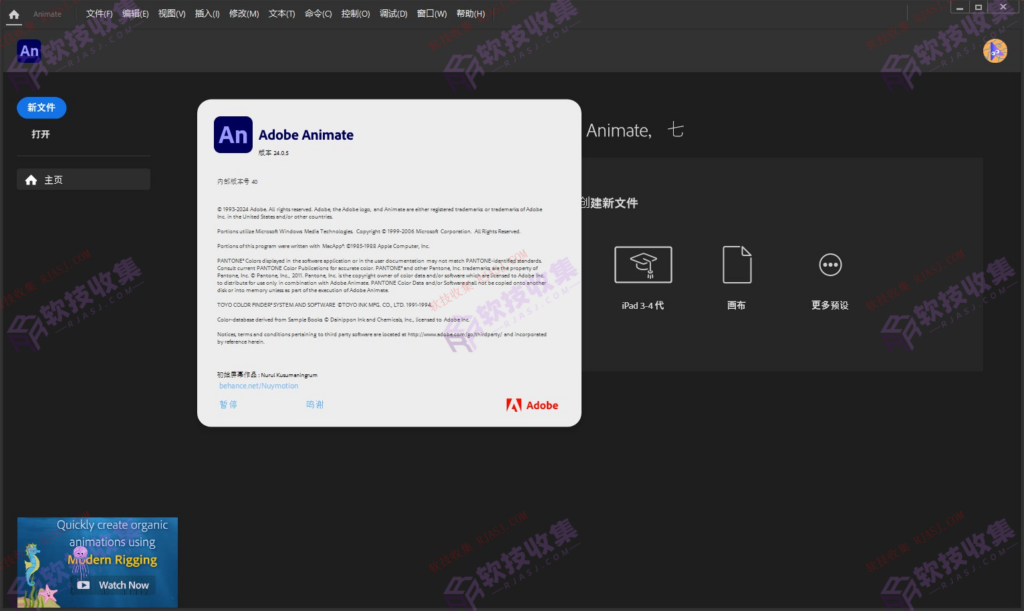Open the 更多预设 (More Presets) ellipsis
Screen dimensions: 1024x611
click(830, 264)
